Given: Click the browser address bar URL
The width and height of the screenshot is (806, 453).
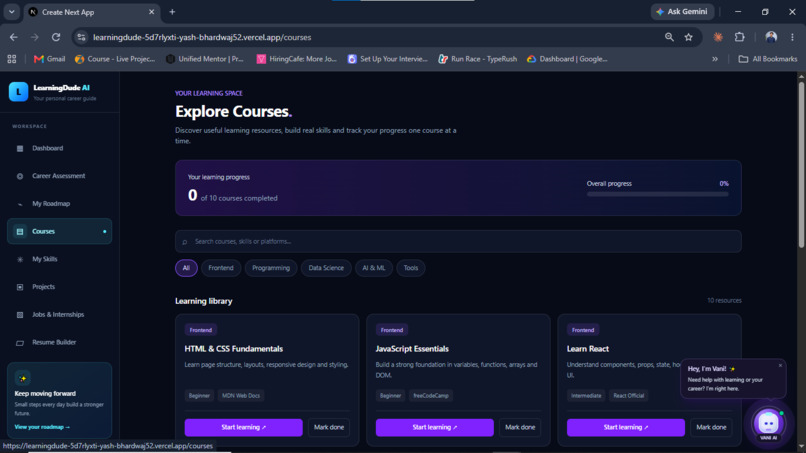Looking at the screenshot, I should pyautogui.click(x=202, y=38).
